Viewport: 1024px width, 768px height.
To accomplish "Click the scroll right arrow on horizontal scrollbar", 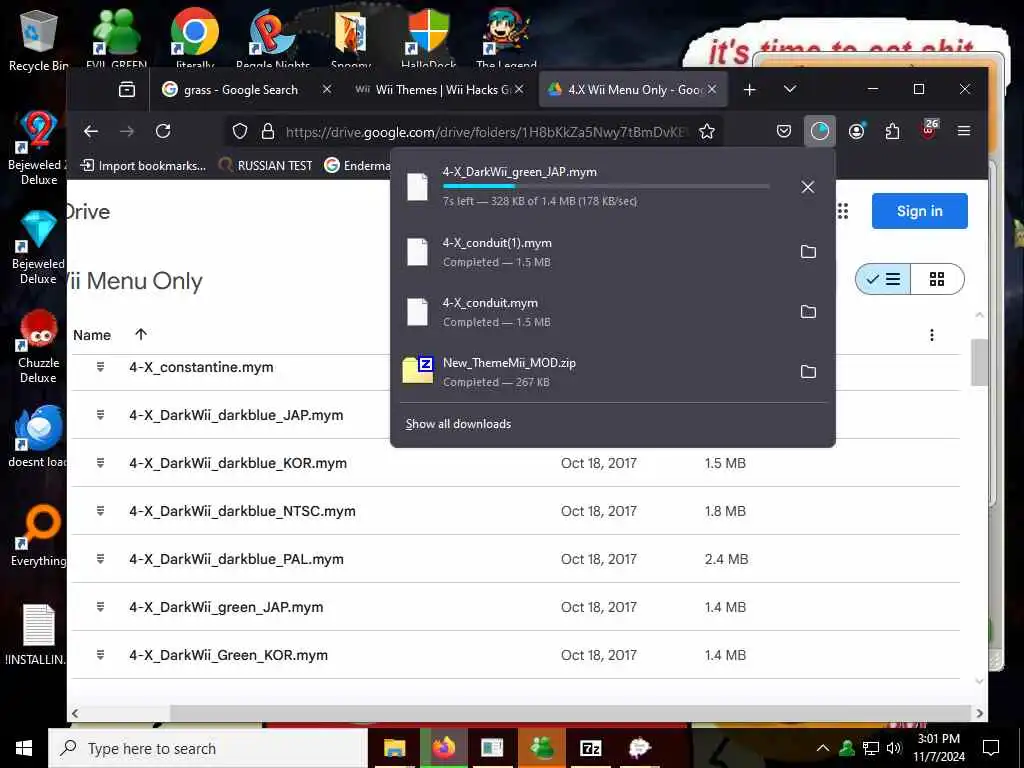I will coord(978,713).
